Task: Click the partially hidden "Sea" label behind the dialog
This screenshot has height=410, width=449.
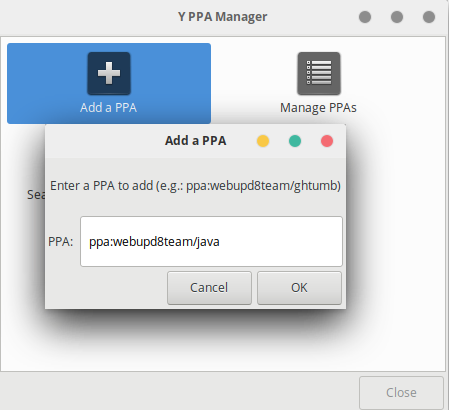Action: 36,195
